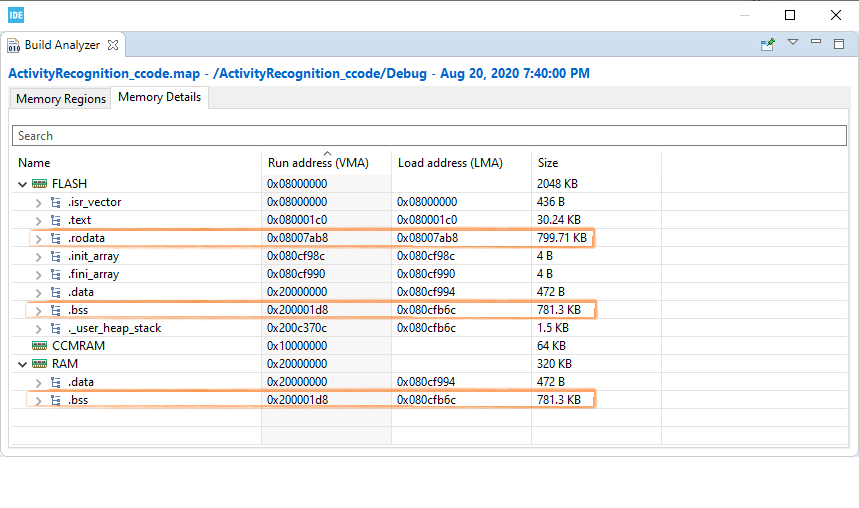Image resolution: width=859 pixels, height=508 pixels.
Task: Select the Memory Details tab
Action: (x=159, y=98)
